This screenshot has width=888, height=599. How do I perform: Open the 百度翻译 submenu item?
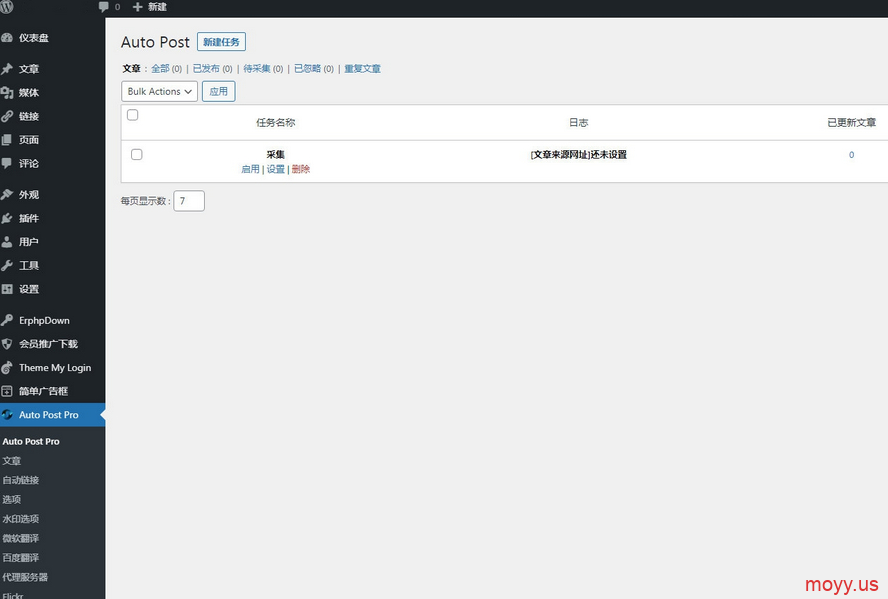click(21, 558)
